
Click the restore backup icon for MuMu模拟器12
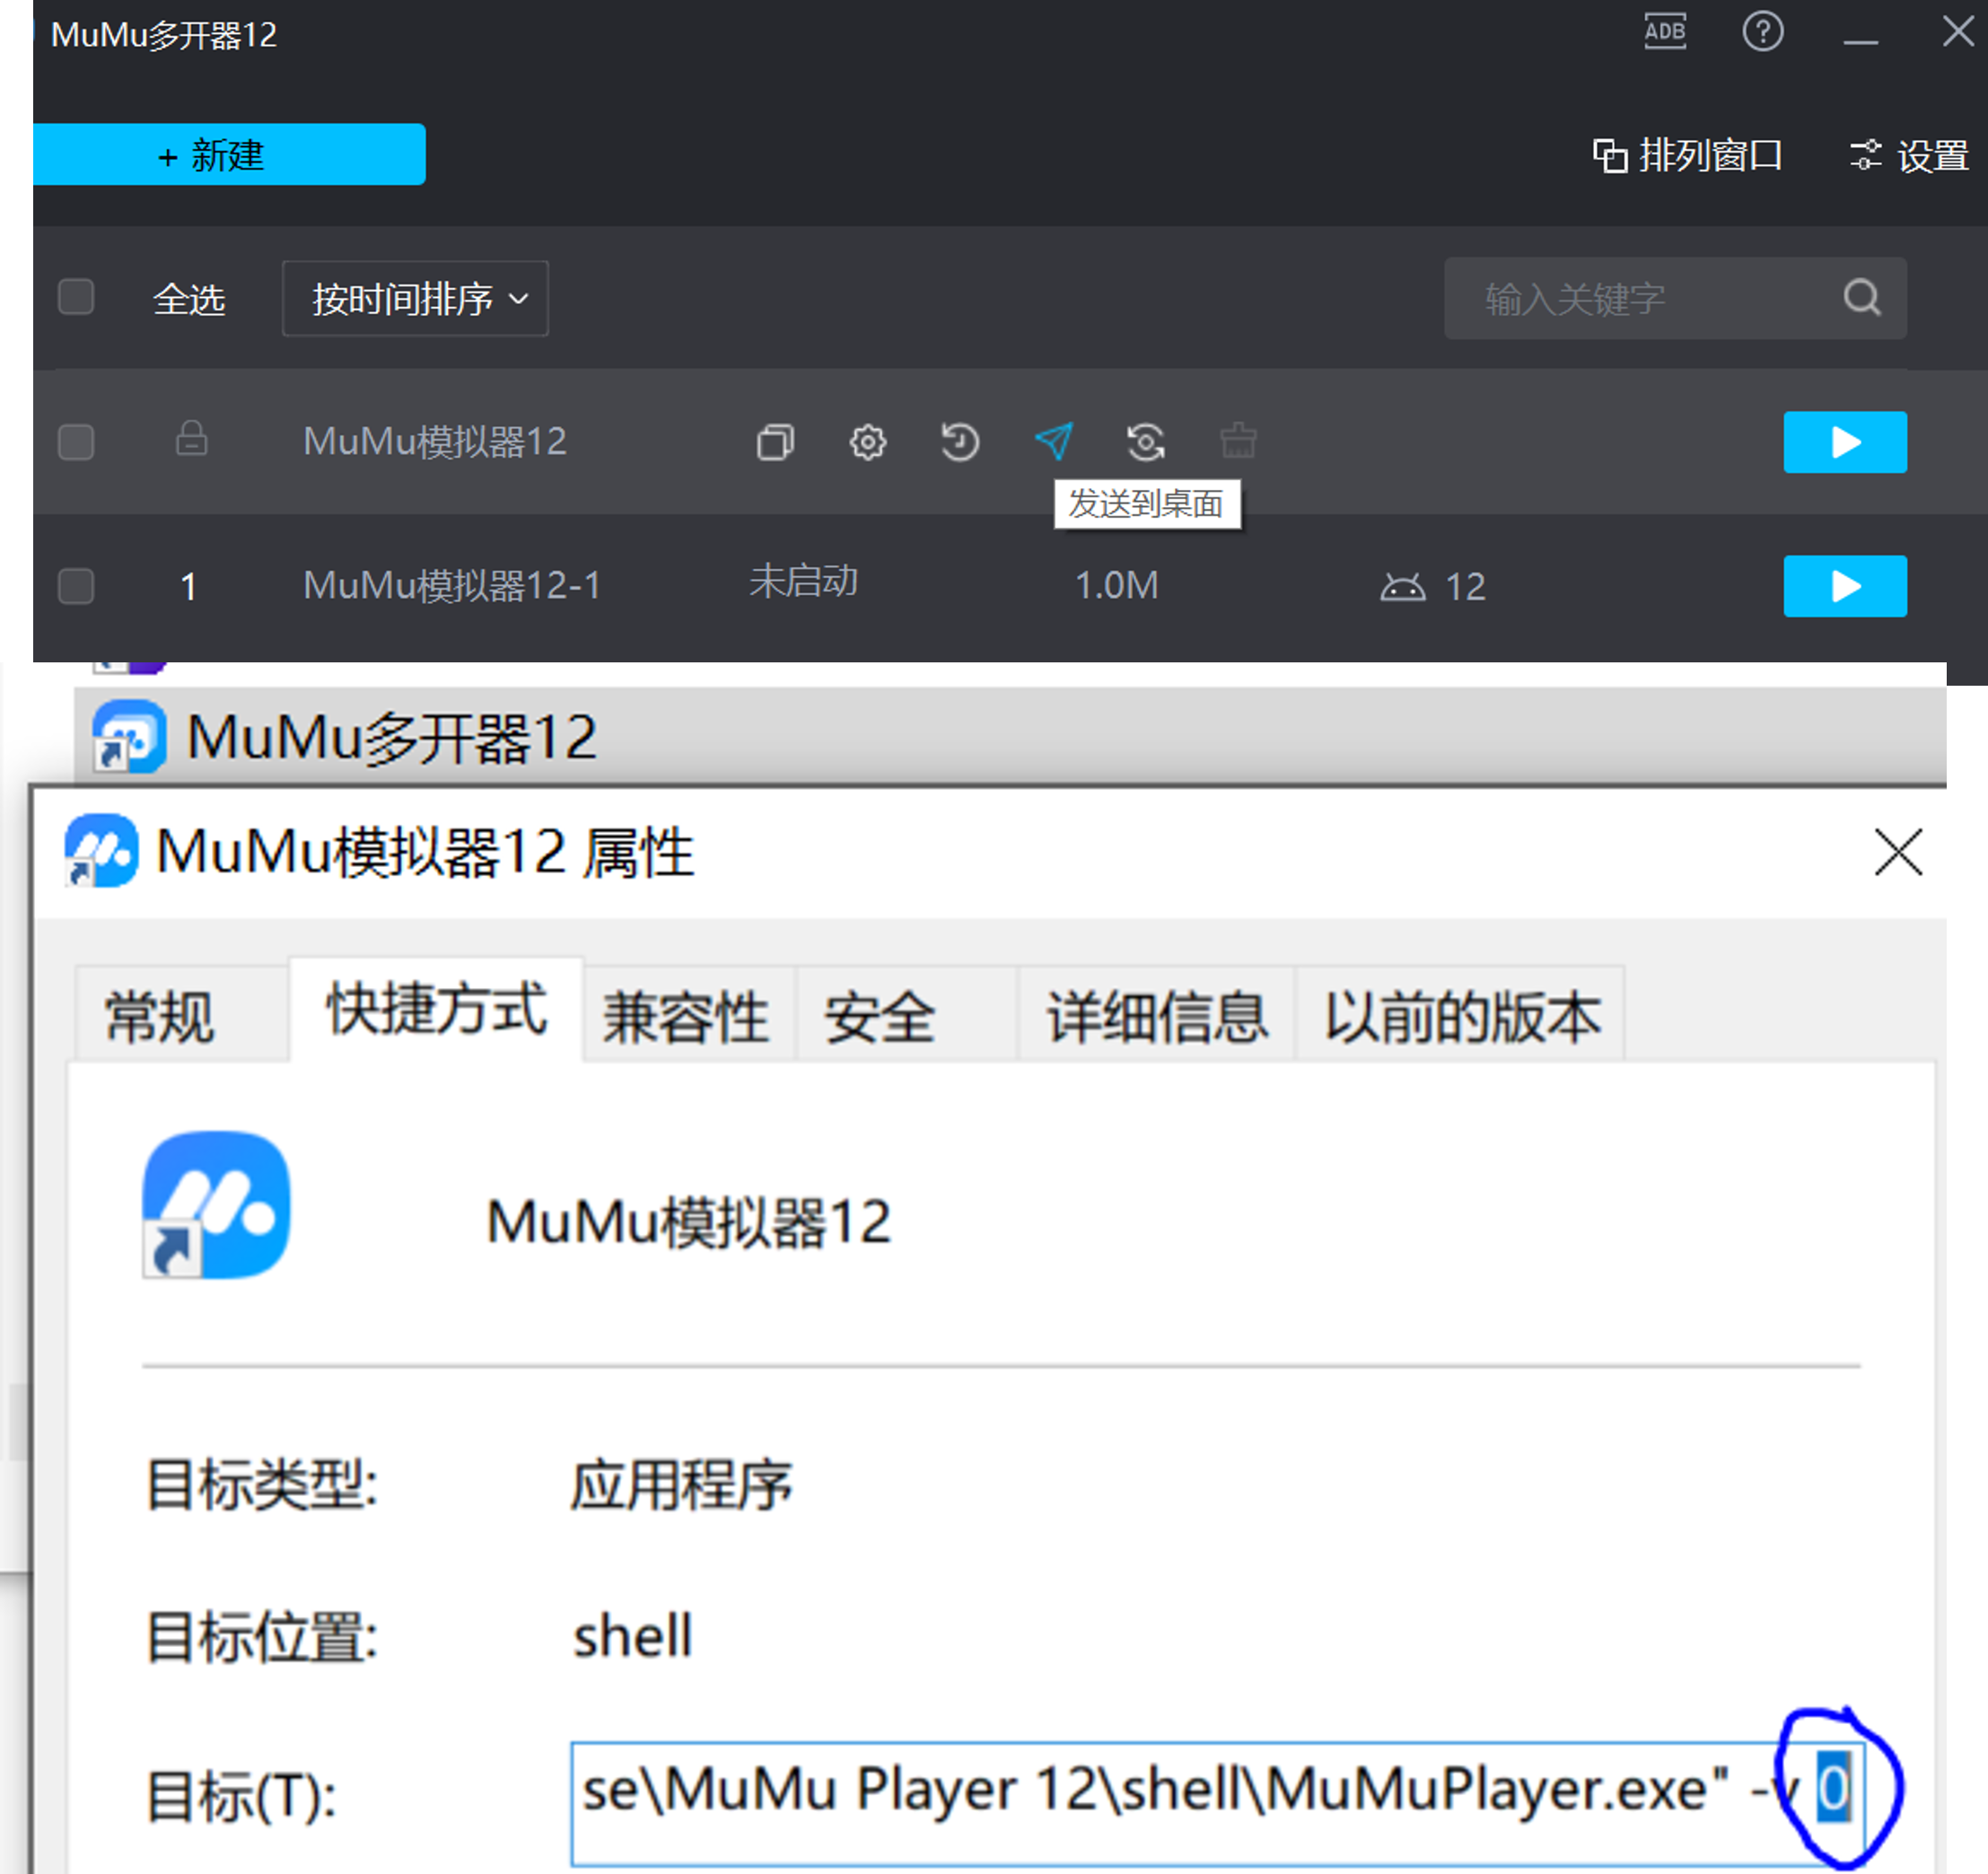(x=959, y=441)
